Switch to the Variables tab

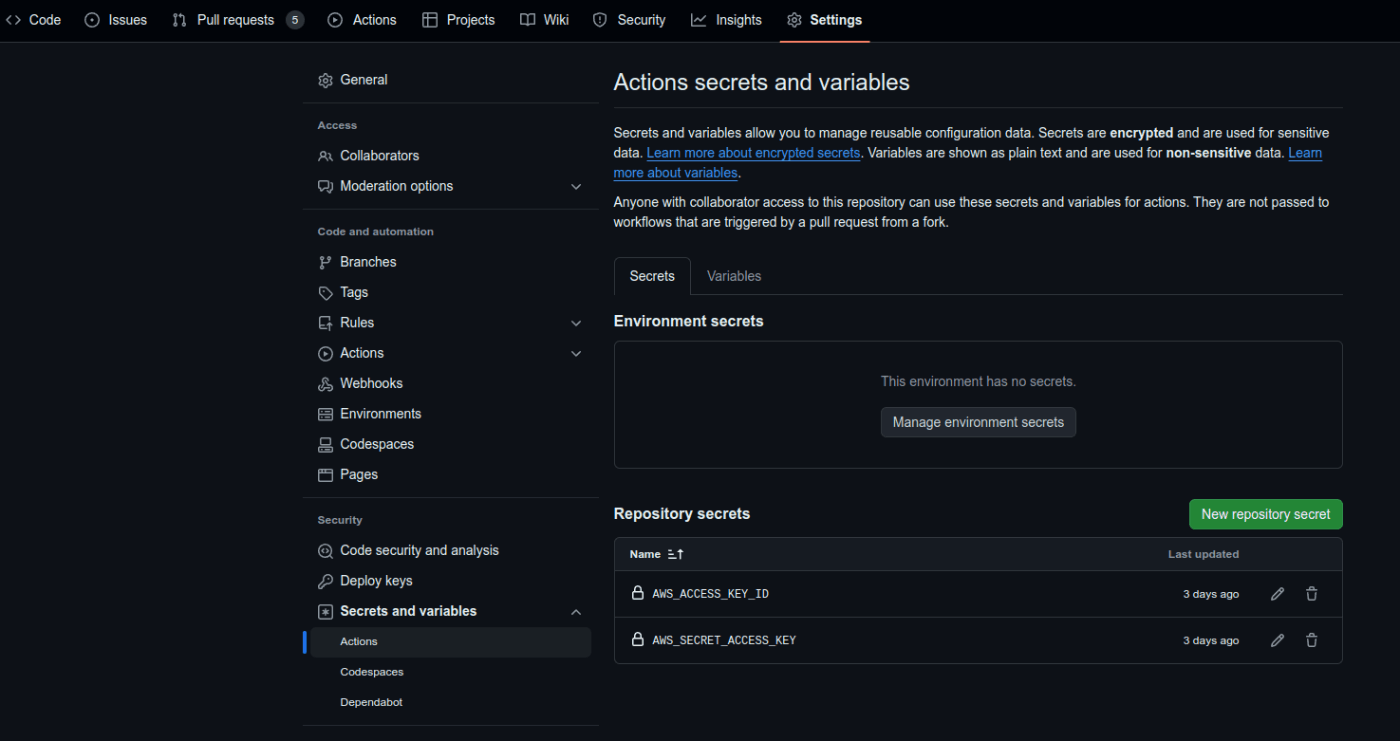(734, 276)
